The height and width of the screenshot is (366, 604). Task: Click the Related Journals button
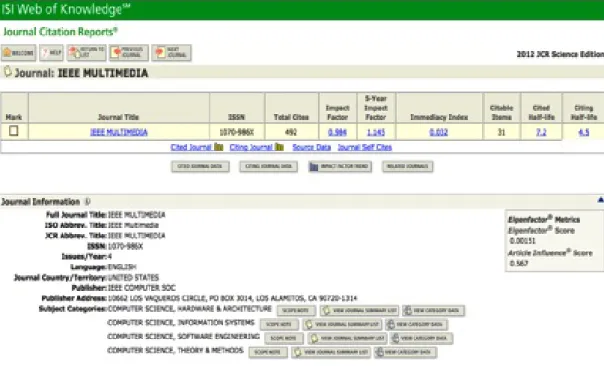coord(408,166)
